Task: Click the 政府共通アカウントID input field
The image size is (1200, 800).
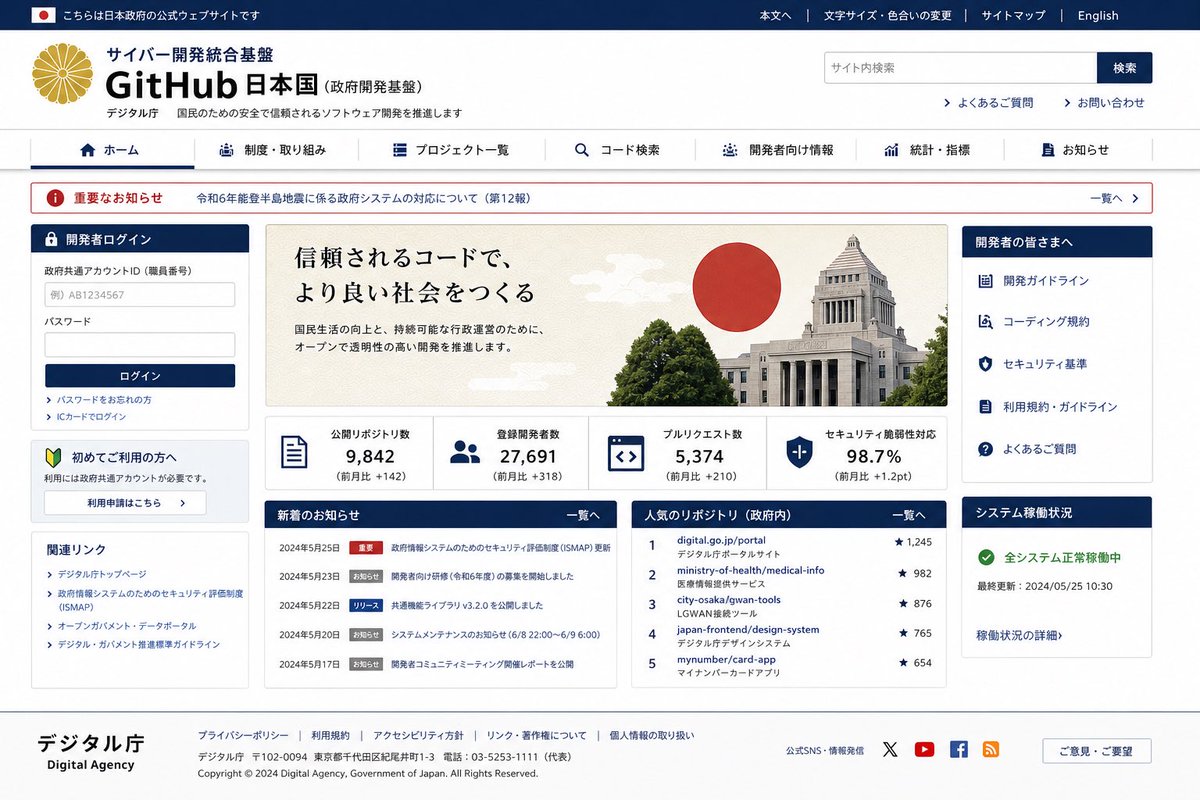Action: click(140, 294)
